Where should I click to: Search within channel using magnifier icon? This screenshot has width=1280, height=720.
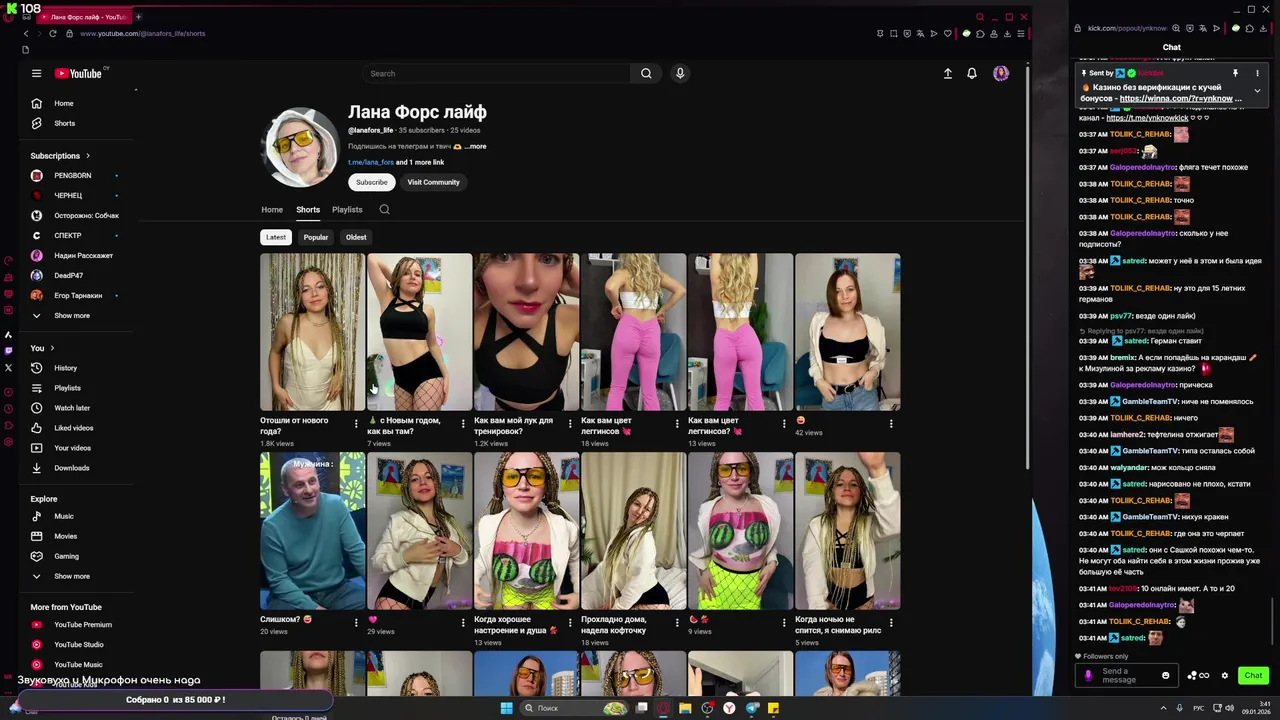(384, 209)
